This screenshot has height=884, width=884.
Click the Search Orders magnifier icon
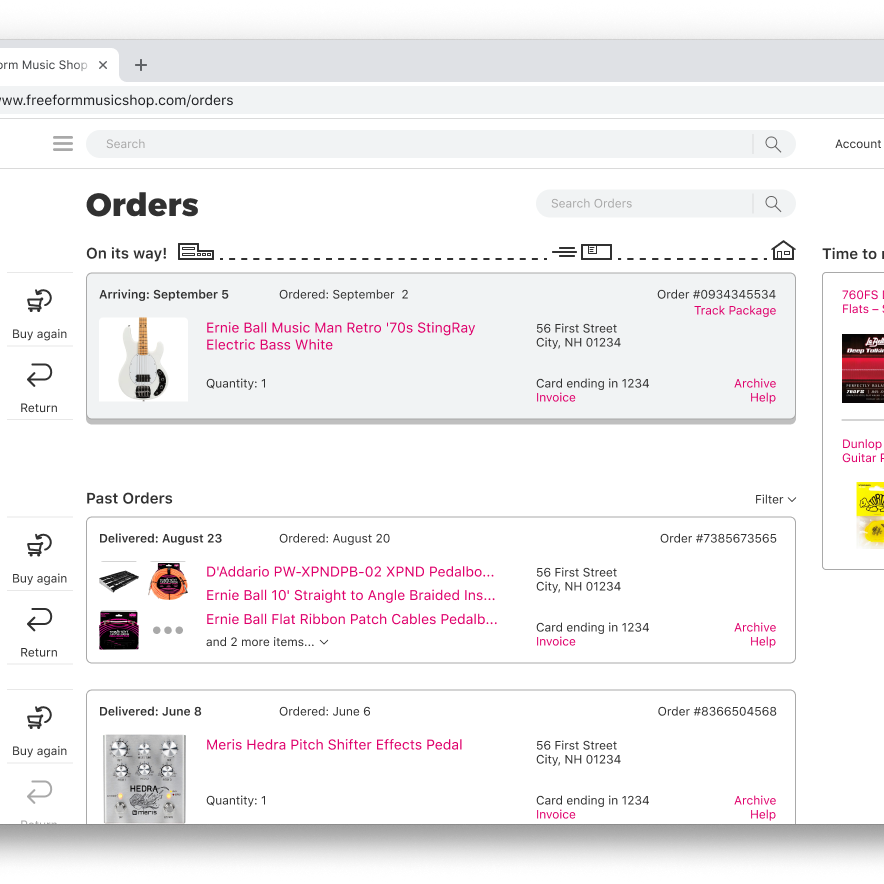point(773,204)
